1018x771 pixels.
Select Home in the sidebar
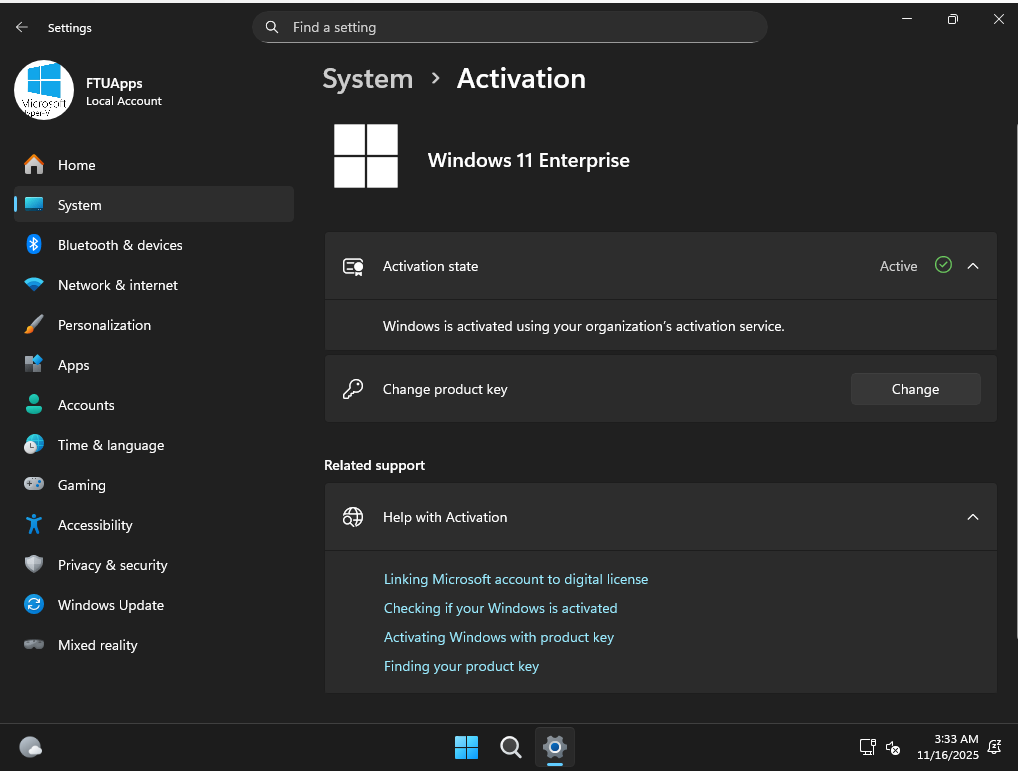[76, 165]
